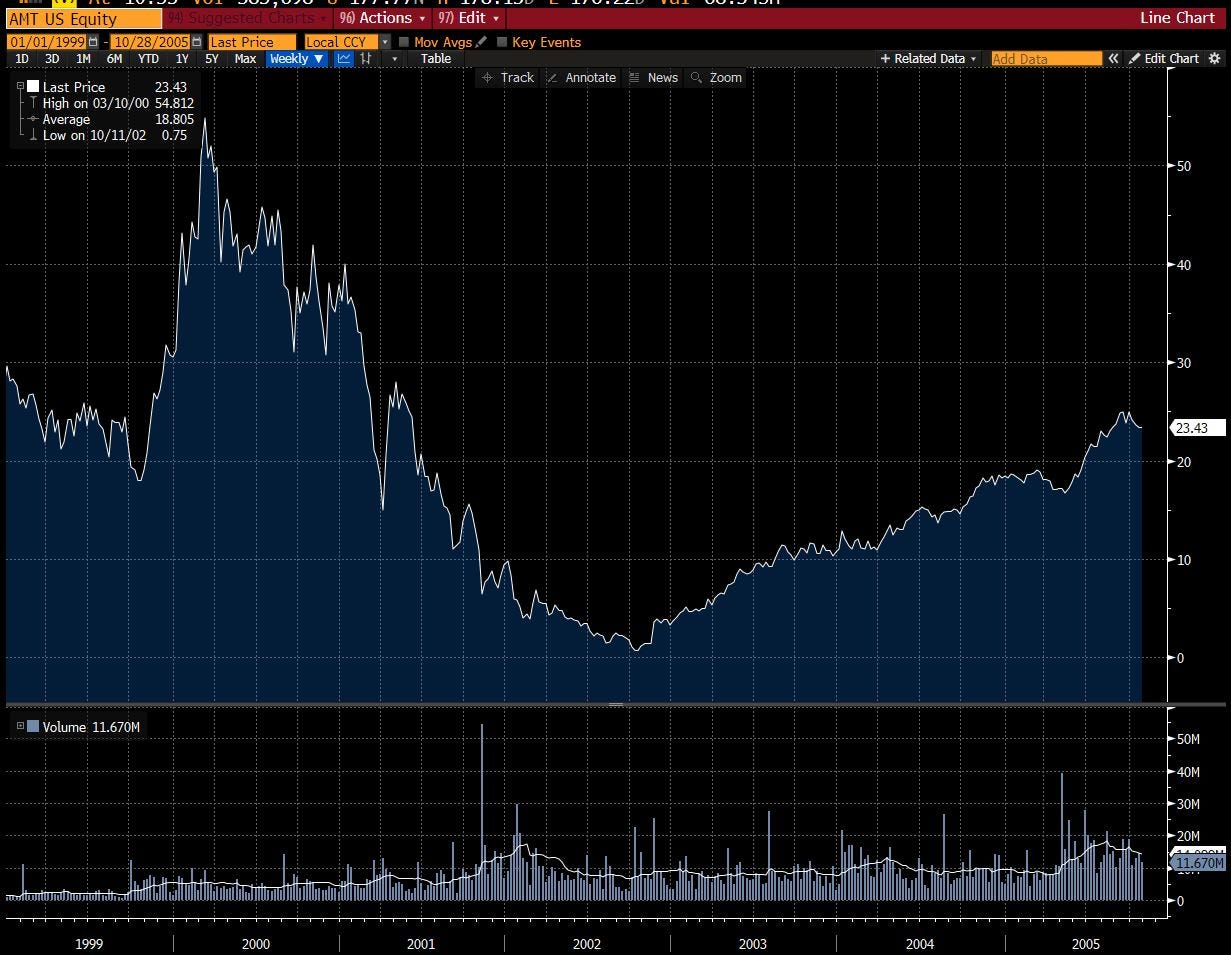
Task: Click the 50 label on price axis
Action: tap(1182, 166)
